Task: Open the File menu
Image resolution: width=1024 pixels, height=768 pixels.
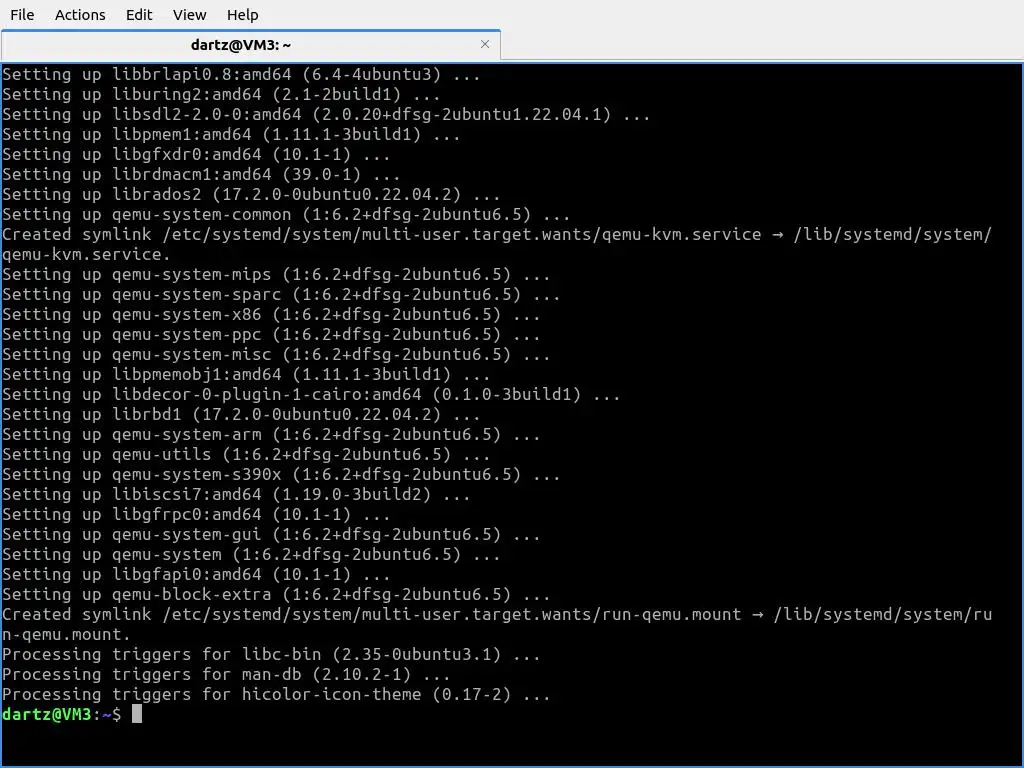Action: pyautogui.click(x=22, y=14)
